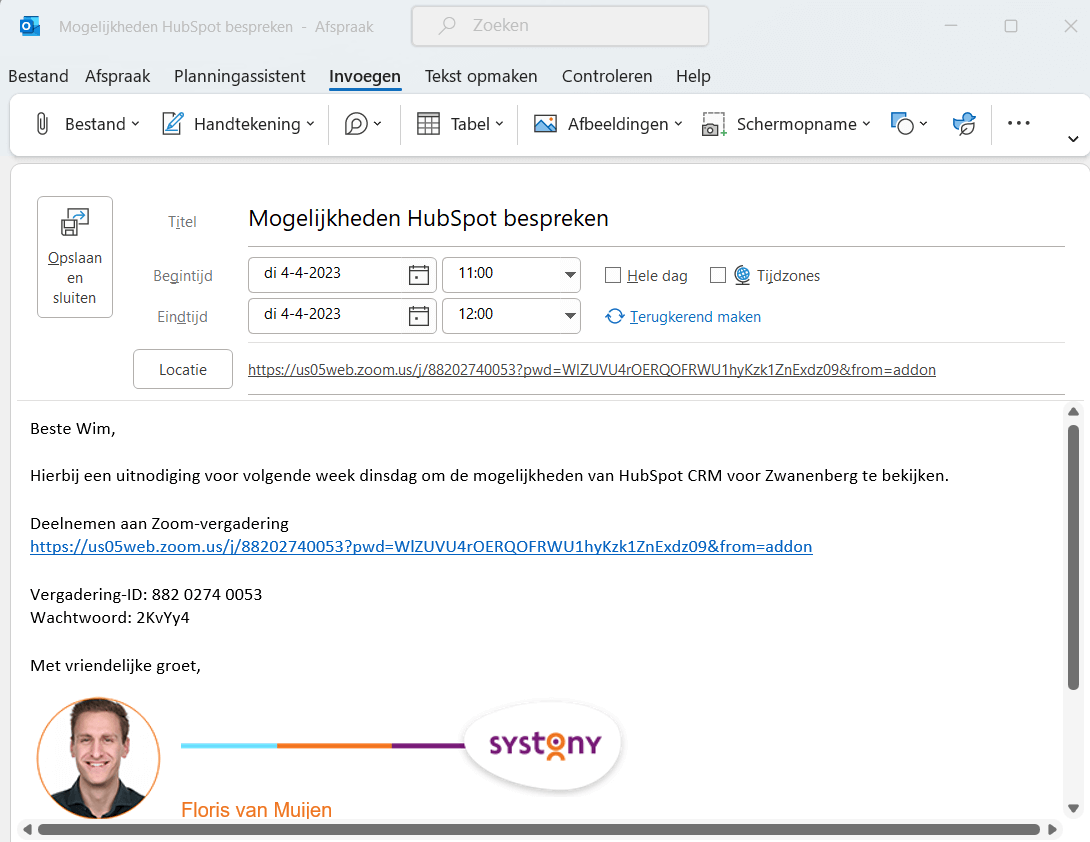Click scroll down arrow of message body
Screen dimensions: 1090x842
click(x=1073, y=808)
